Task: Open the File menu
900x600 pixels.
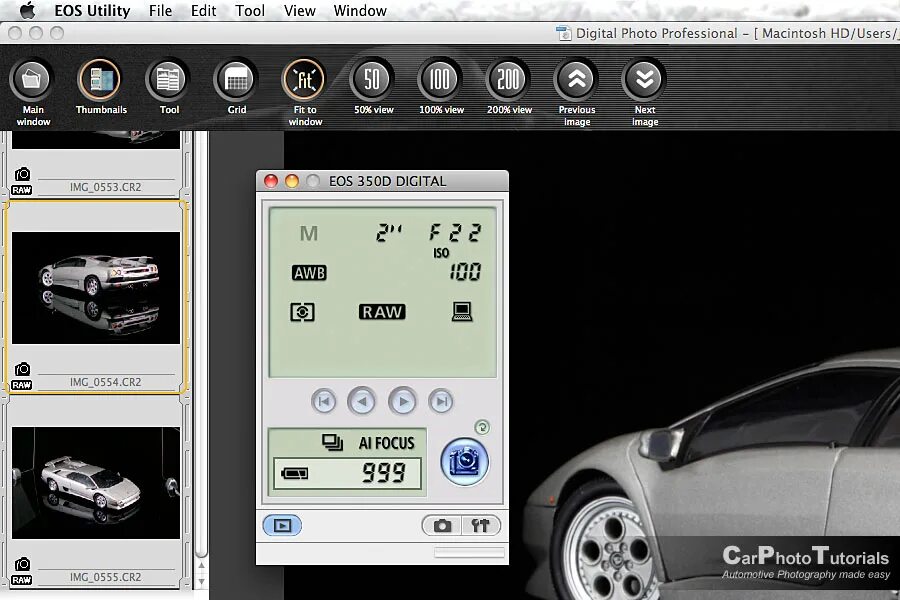Action: pos(160,10)
